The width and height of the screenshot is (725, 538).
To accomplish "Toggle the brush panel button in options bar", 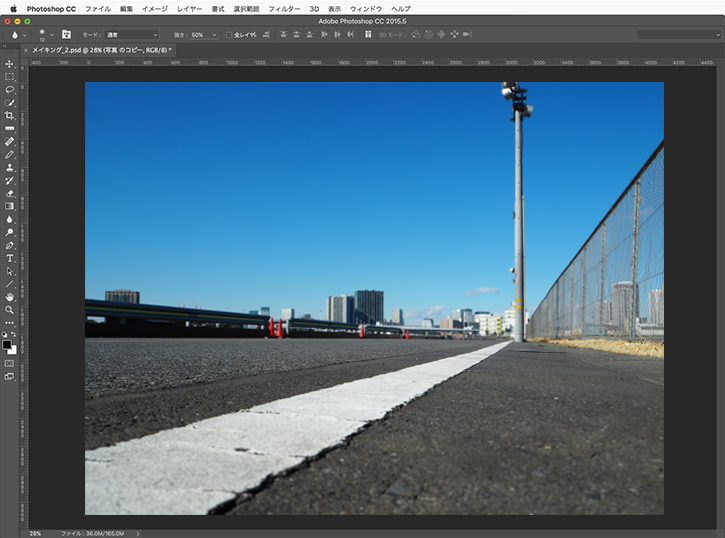I will 67,34.
